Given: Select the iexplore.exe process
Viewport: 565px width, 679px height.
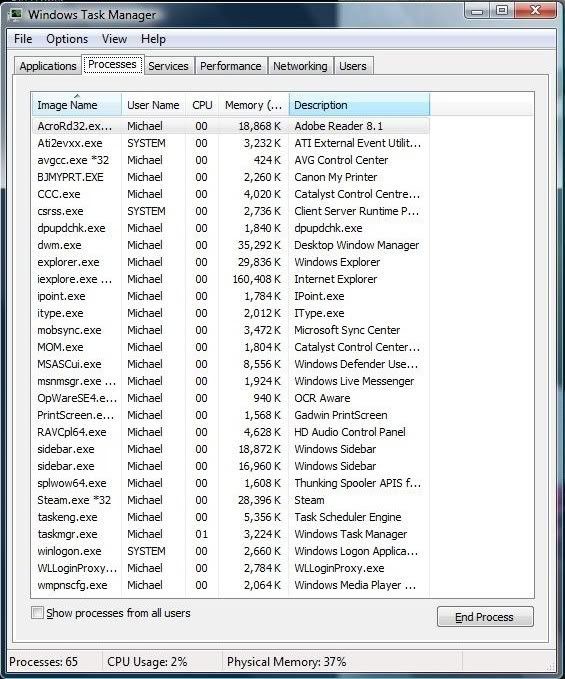Looking at the screenshot, I should click(x=231, y=279).
